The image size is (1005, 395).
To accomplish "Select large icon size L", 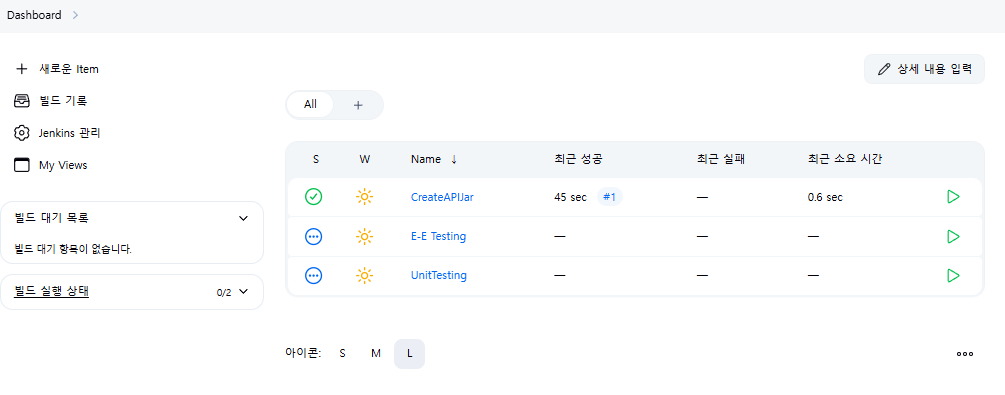I will pos(410,353).
